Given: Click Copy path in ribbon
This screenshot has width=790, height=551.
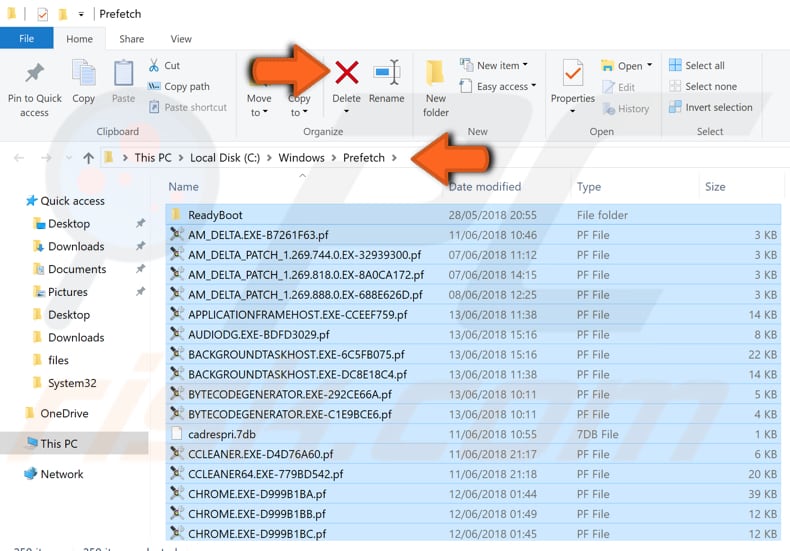Looking at the screenshot, I should point(179,87).
